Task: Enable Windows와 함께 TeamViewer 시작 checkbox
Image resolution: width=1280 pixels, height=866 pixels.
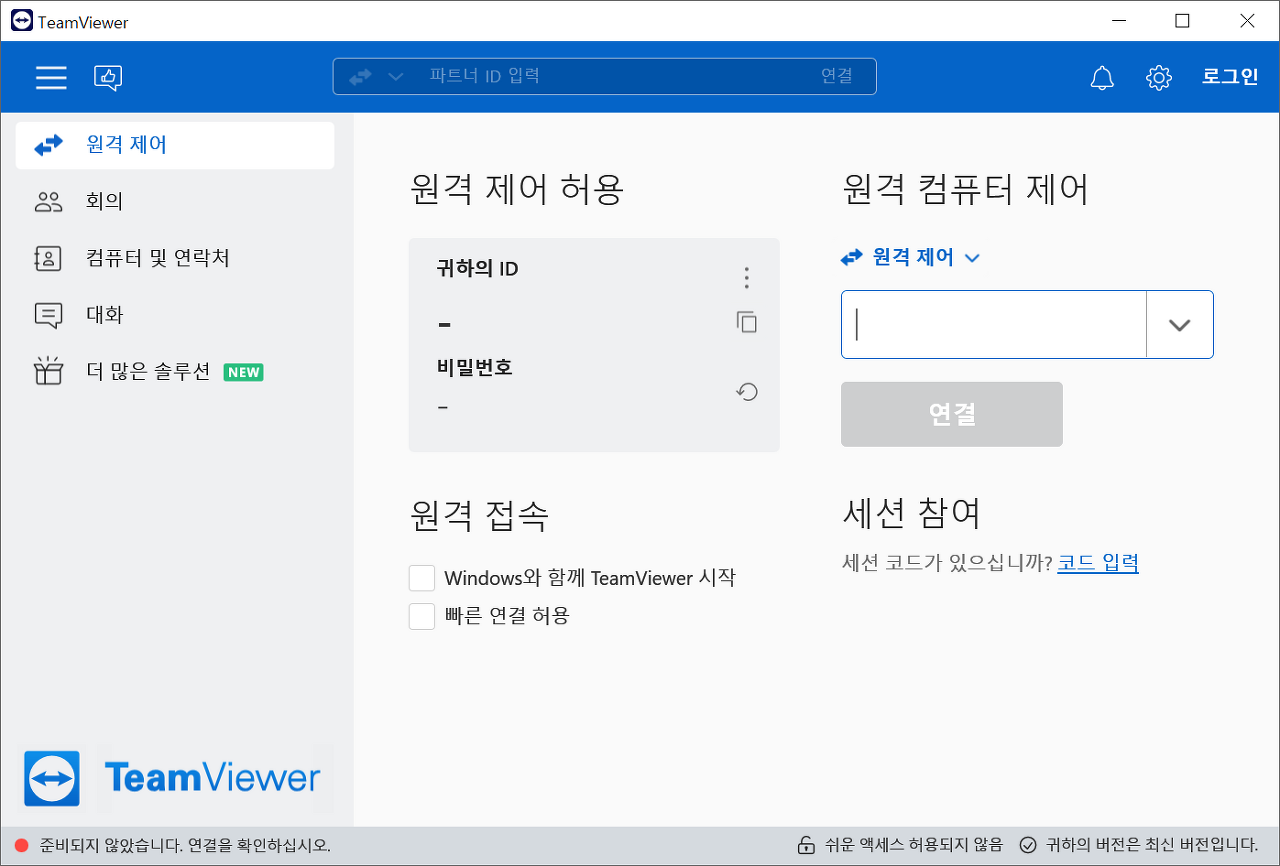Action: tap(422, 578)
